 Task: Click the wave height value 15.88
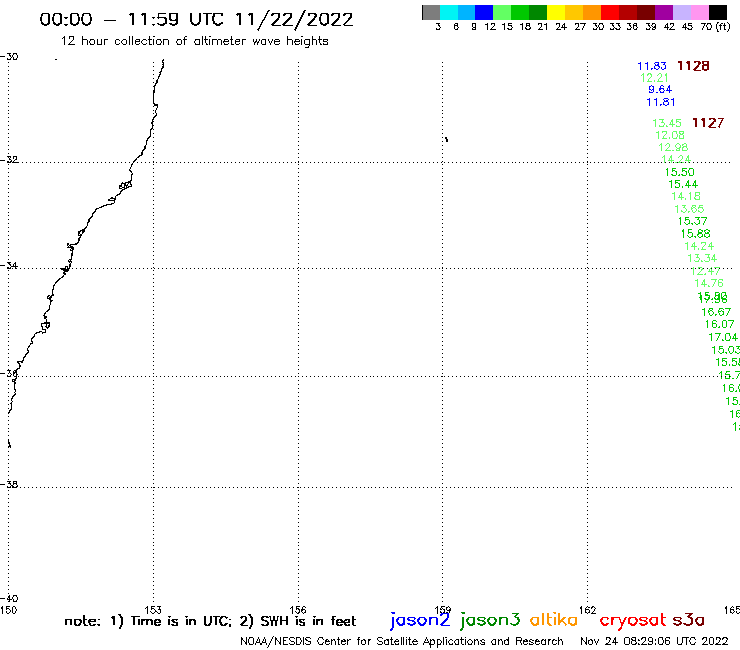pos(695,234)
